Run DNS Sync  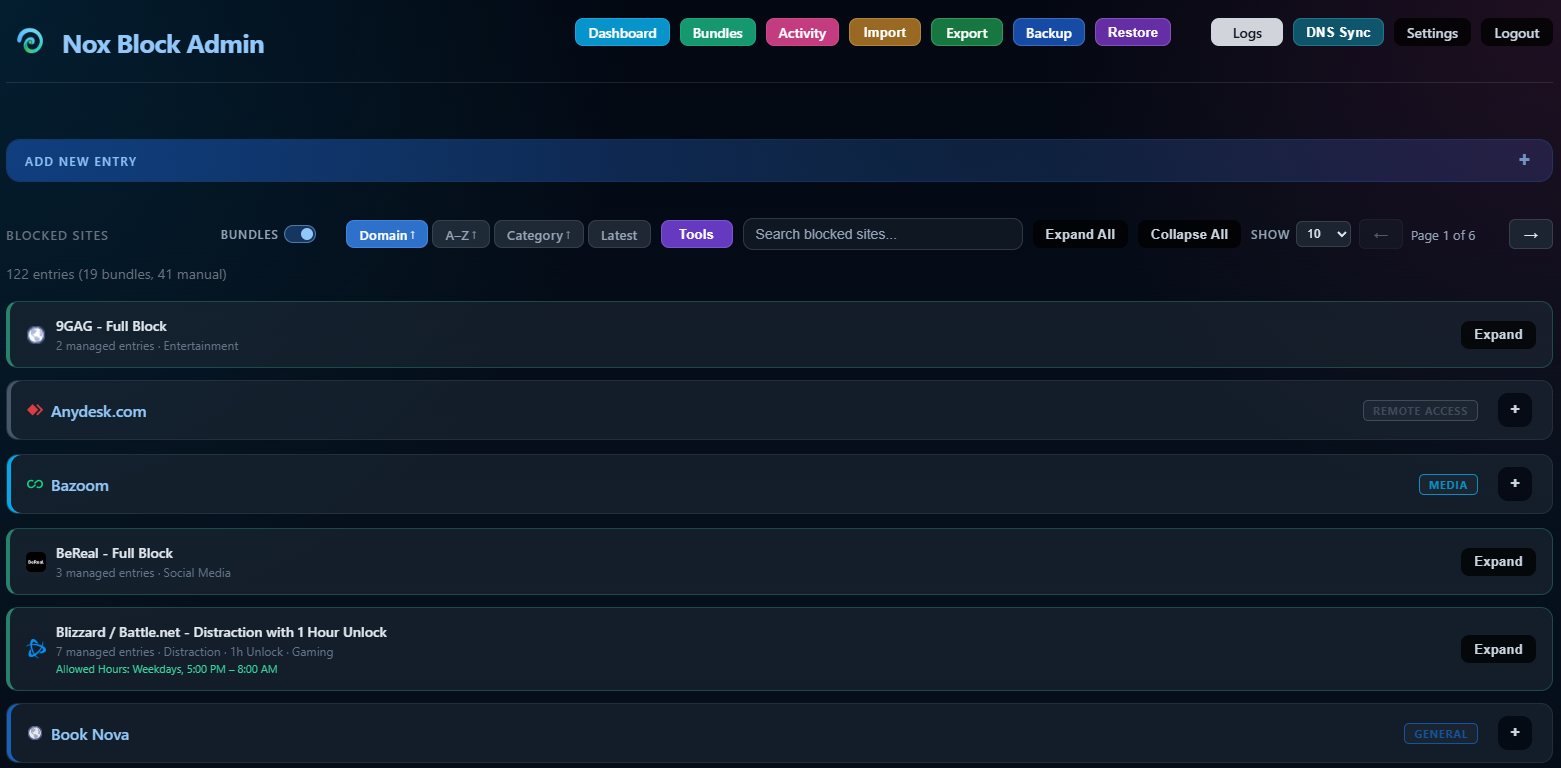(1338, 32)
